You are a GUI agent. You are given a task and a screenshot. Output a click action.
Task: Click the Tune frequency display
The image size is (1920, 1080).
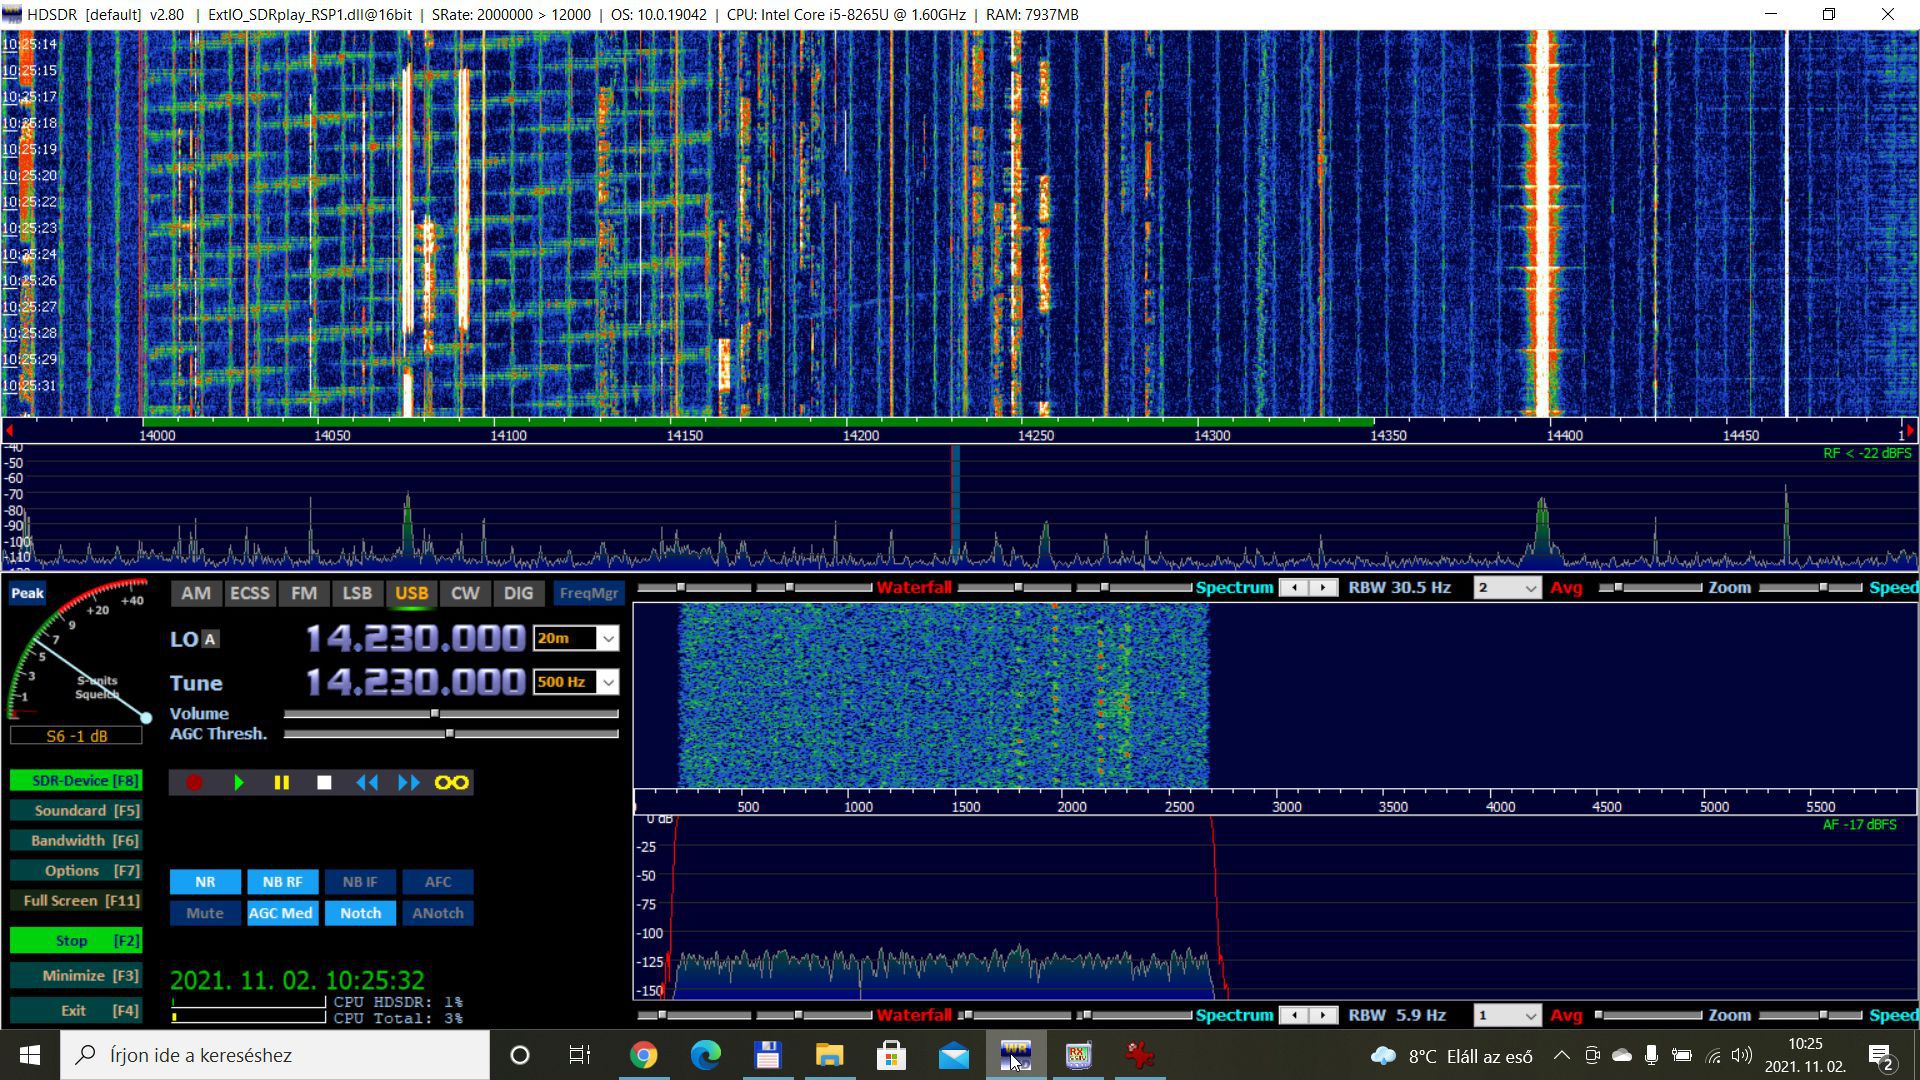(x=415, y=682)
